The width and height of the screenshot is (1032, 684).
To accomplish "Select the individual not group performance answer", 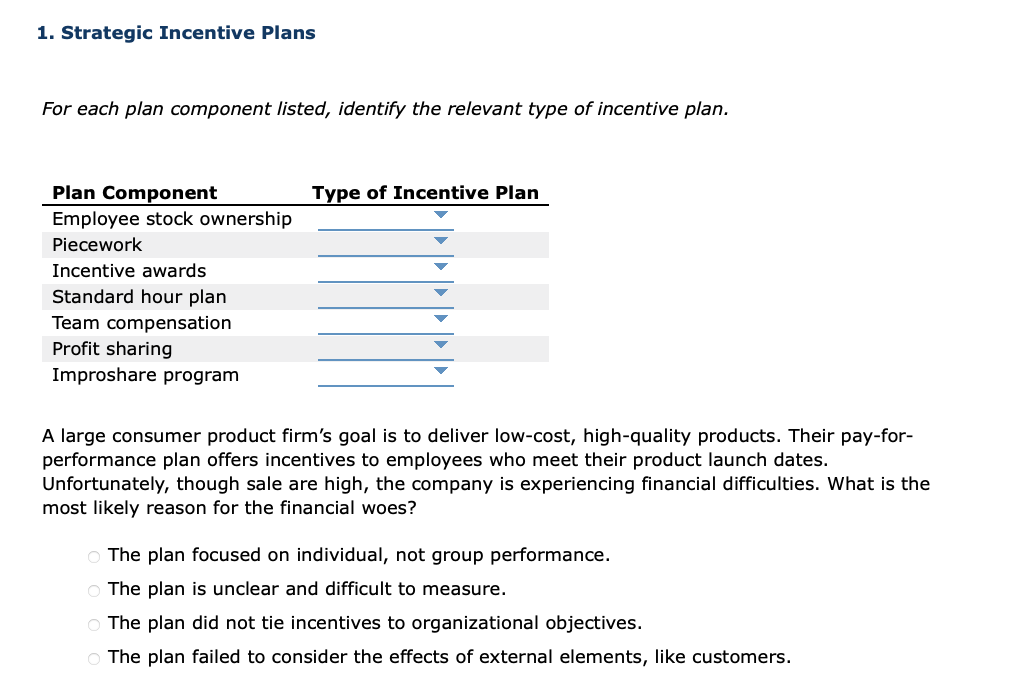I will point(93,557).
